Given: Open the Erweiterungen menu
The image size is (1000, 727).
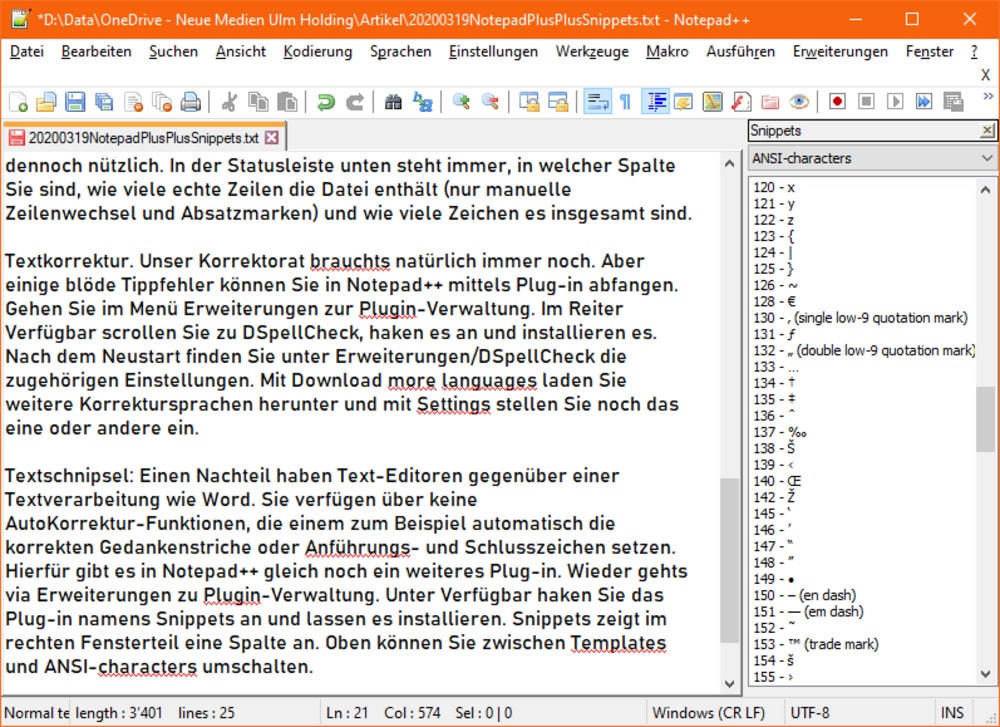Looking at the screenshot, I should coord(839,51).
